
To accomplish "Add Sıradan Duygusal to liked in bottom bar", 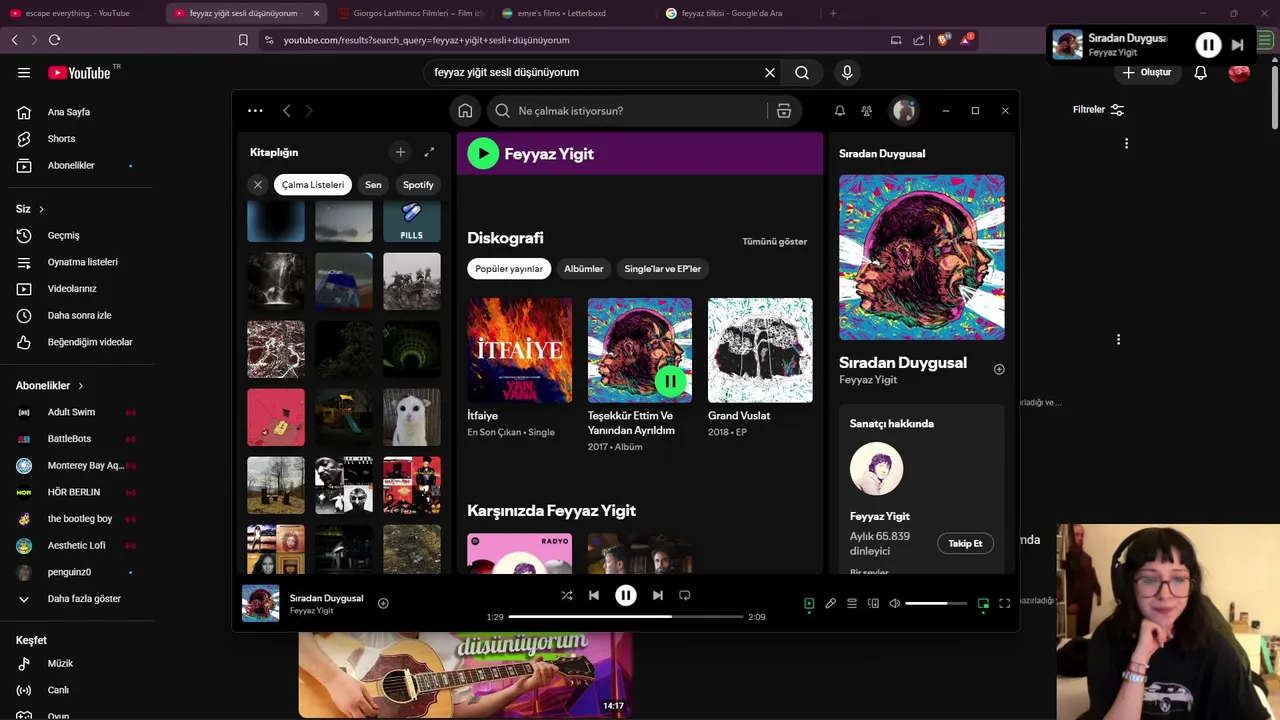I will point(383,603).
